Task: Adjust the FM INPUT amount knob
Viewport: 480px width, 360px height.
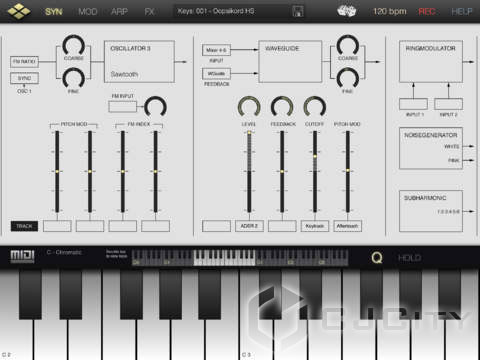Action: pos(155,107)
